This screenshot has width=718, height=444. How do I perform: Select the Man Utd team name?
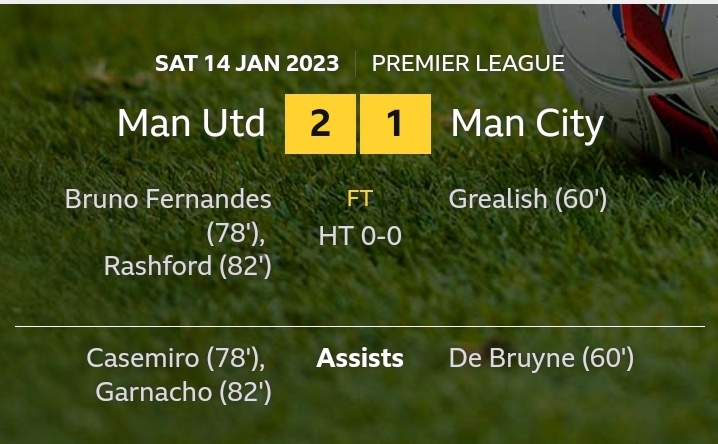click(x=191, y=124)
